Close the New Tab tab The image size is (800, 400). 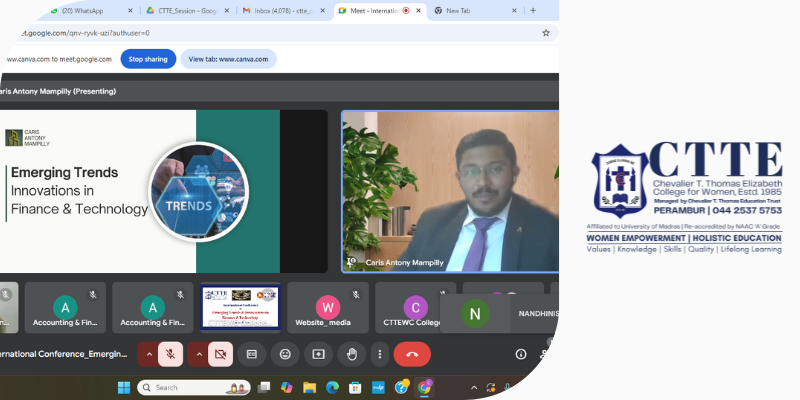coord(514,10)
